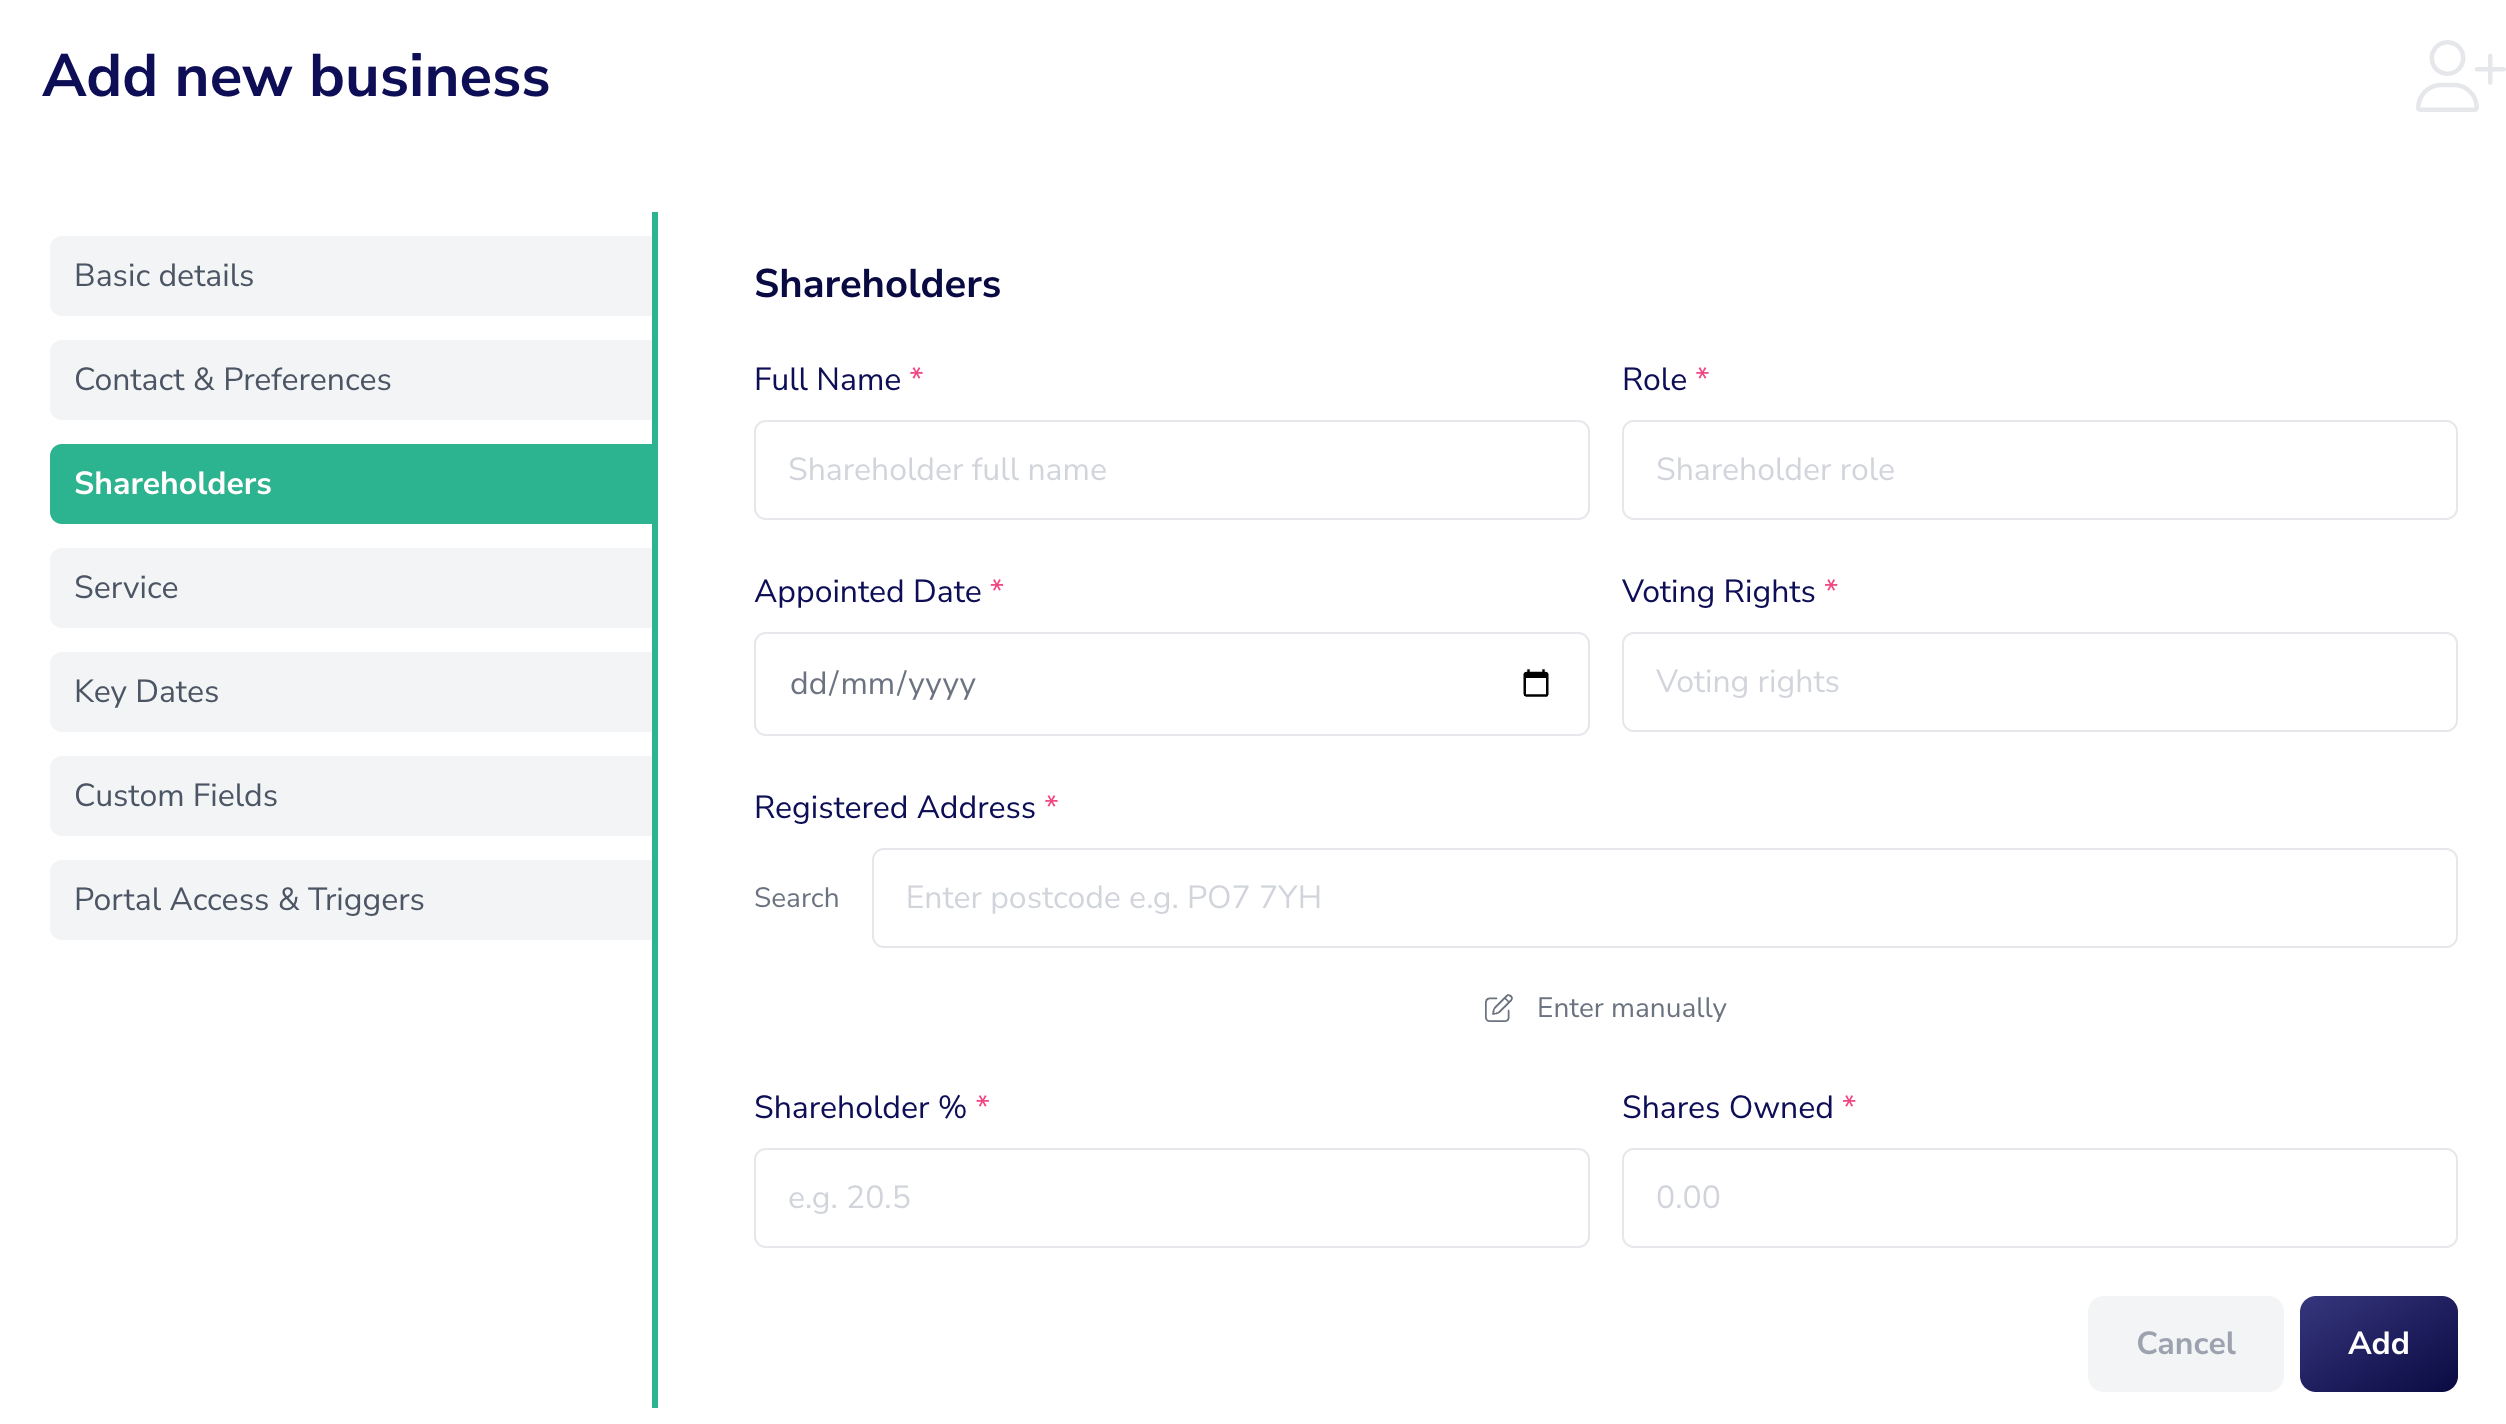
Task: Click the Enter manually link
Action: pos(1631,1008)
